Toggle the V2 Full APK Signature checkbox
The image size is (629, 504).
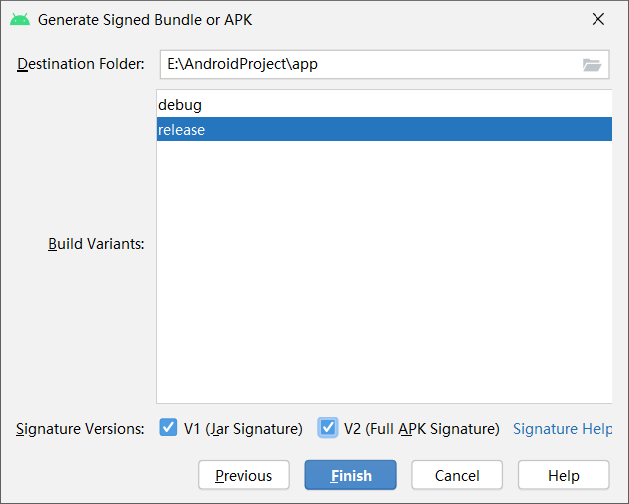328,428
